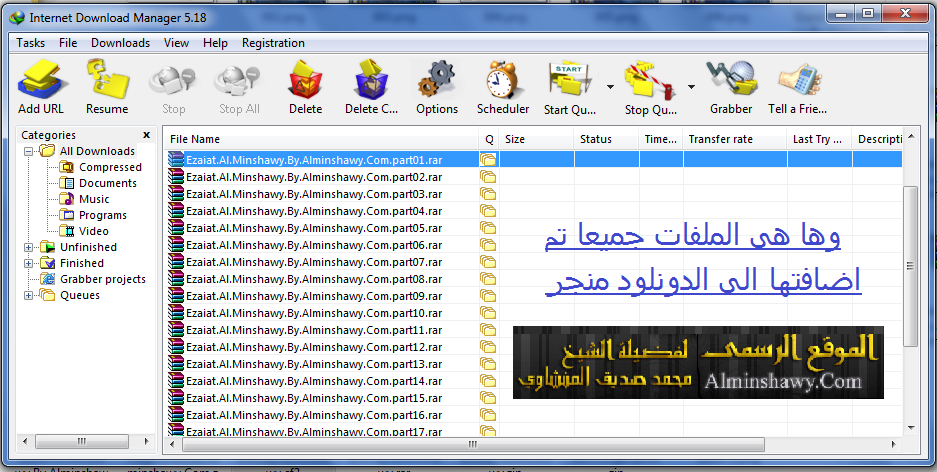Expand the Unfinished category node
The height and width of the screenshot is (472, 937).
[28, 247]
